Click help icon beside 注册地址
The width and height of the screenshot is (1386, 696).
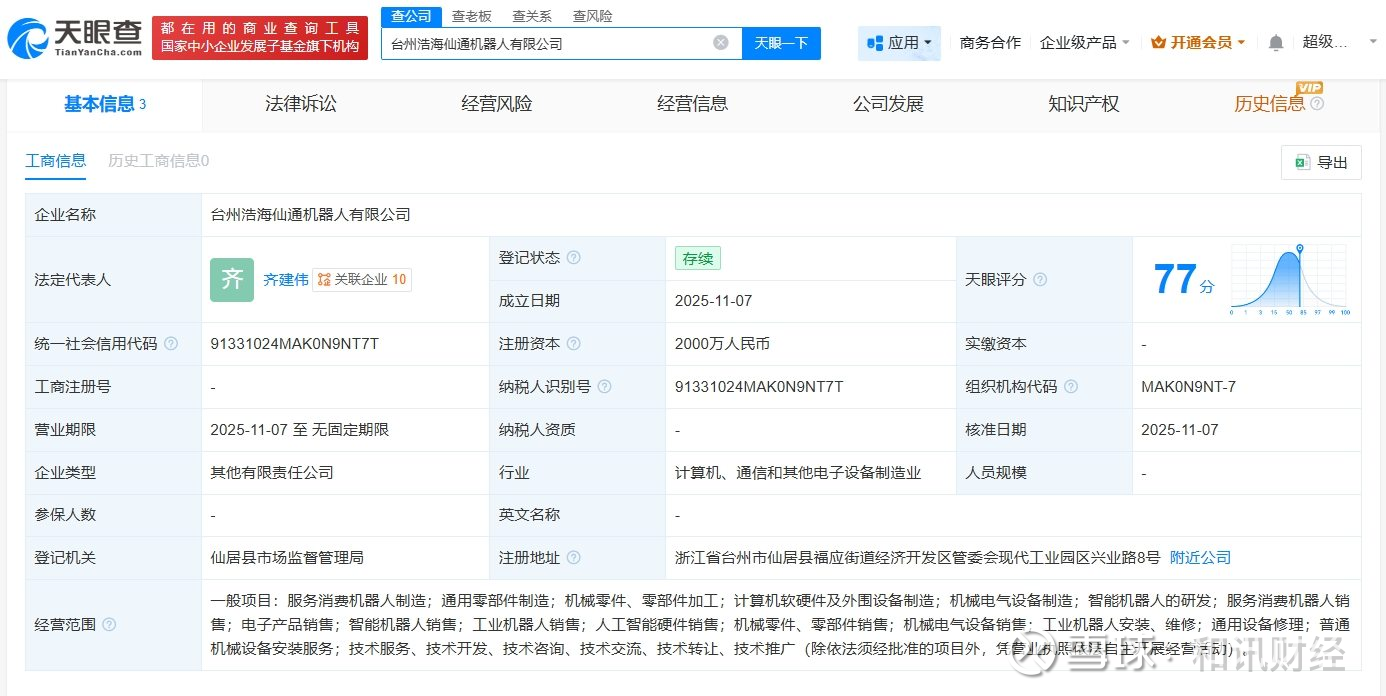[x=573, y=558]
